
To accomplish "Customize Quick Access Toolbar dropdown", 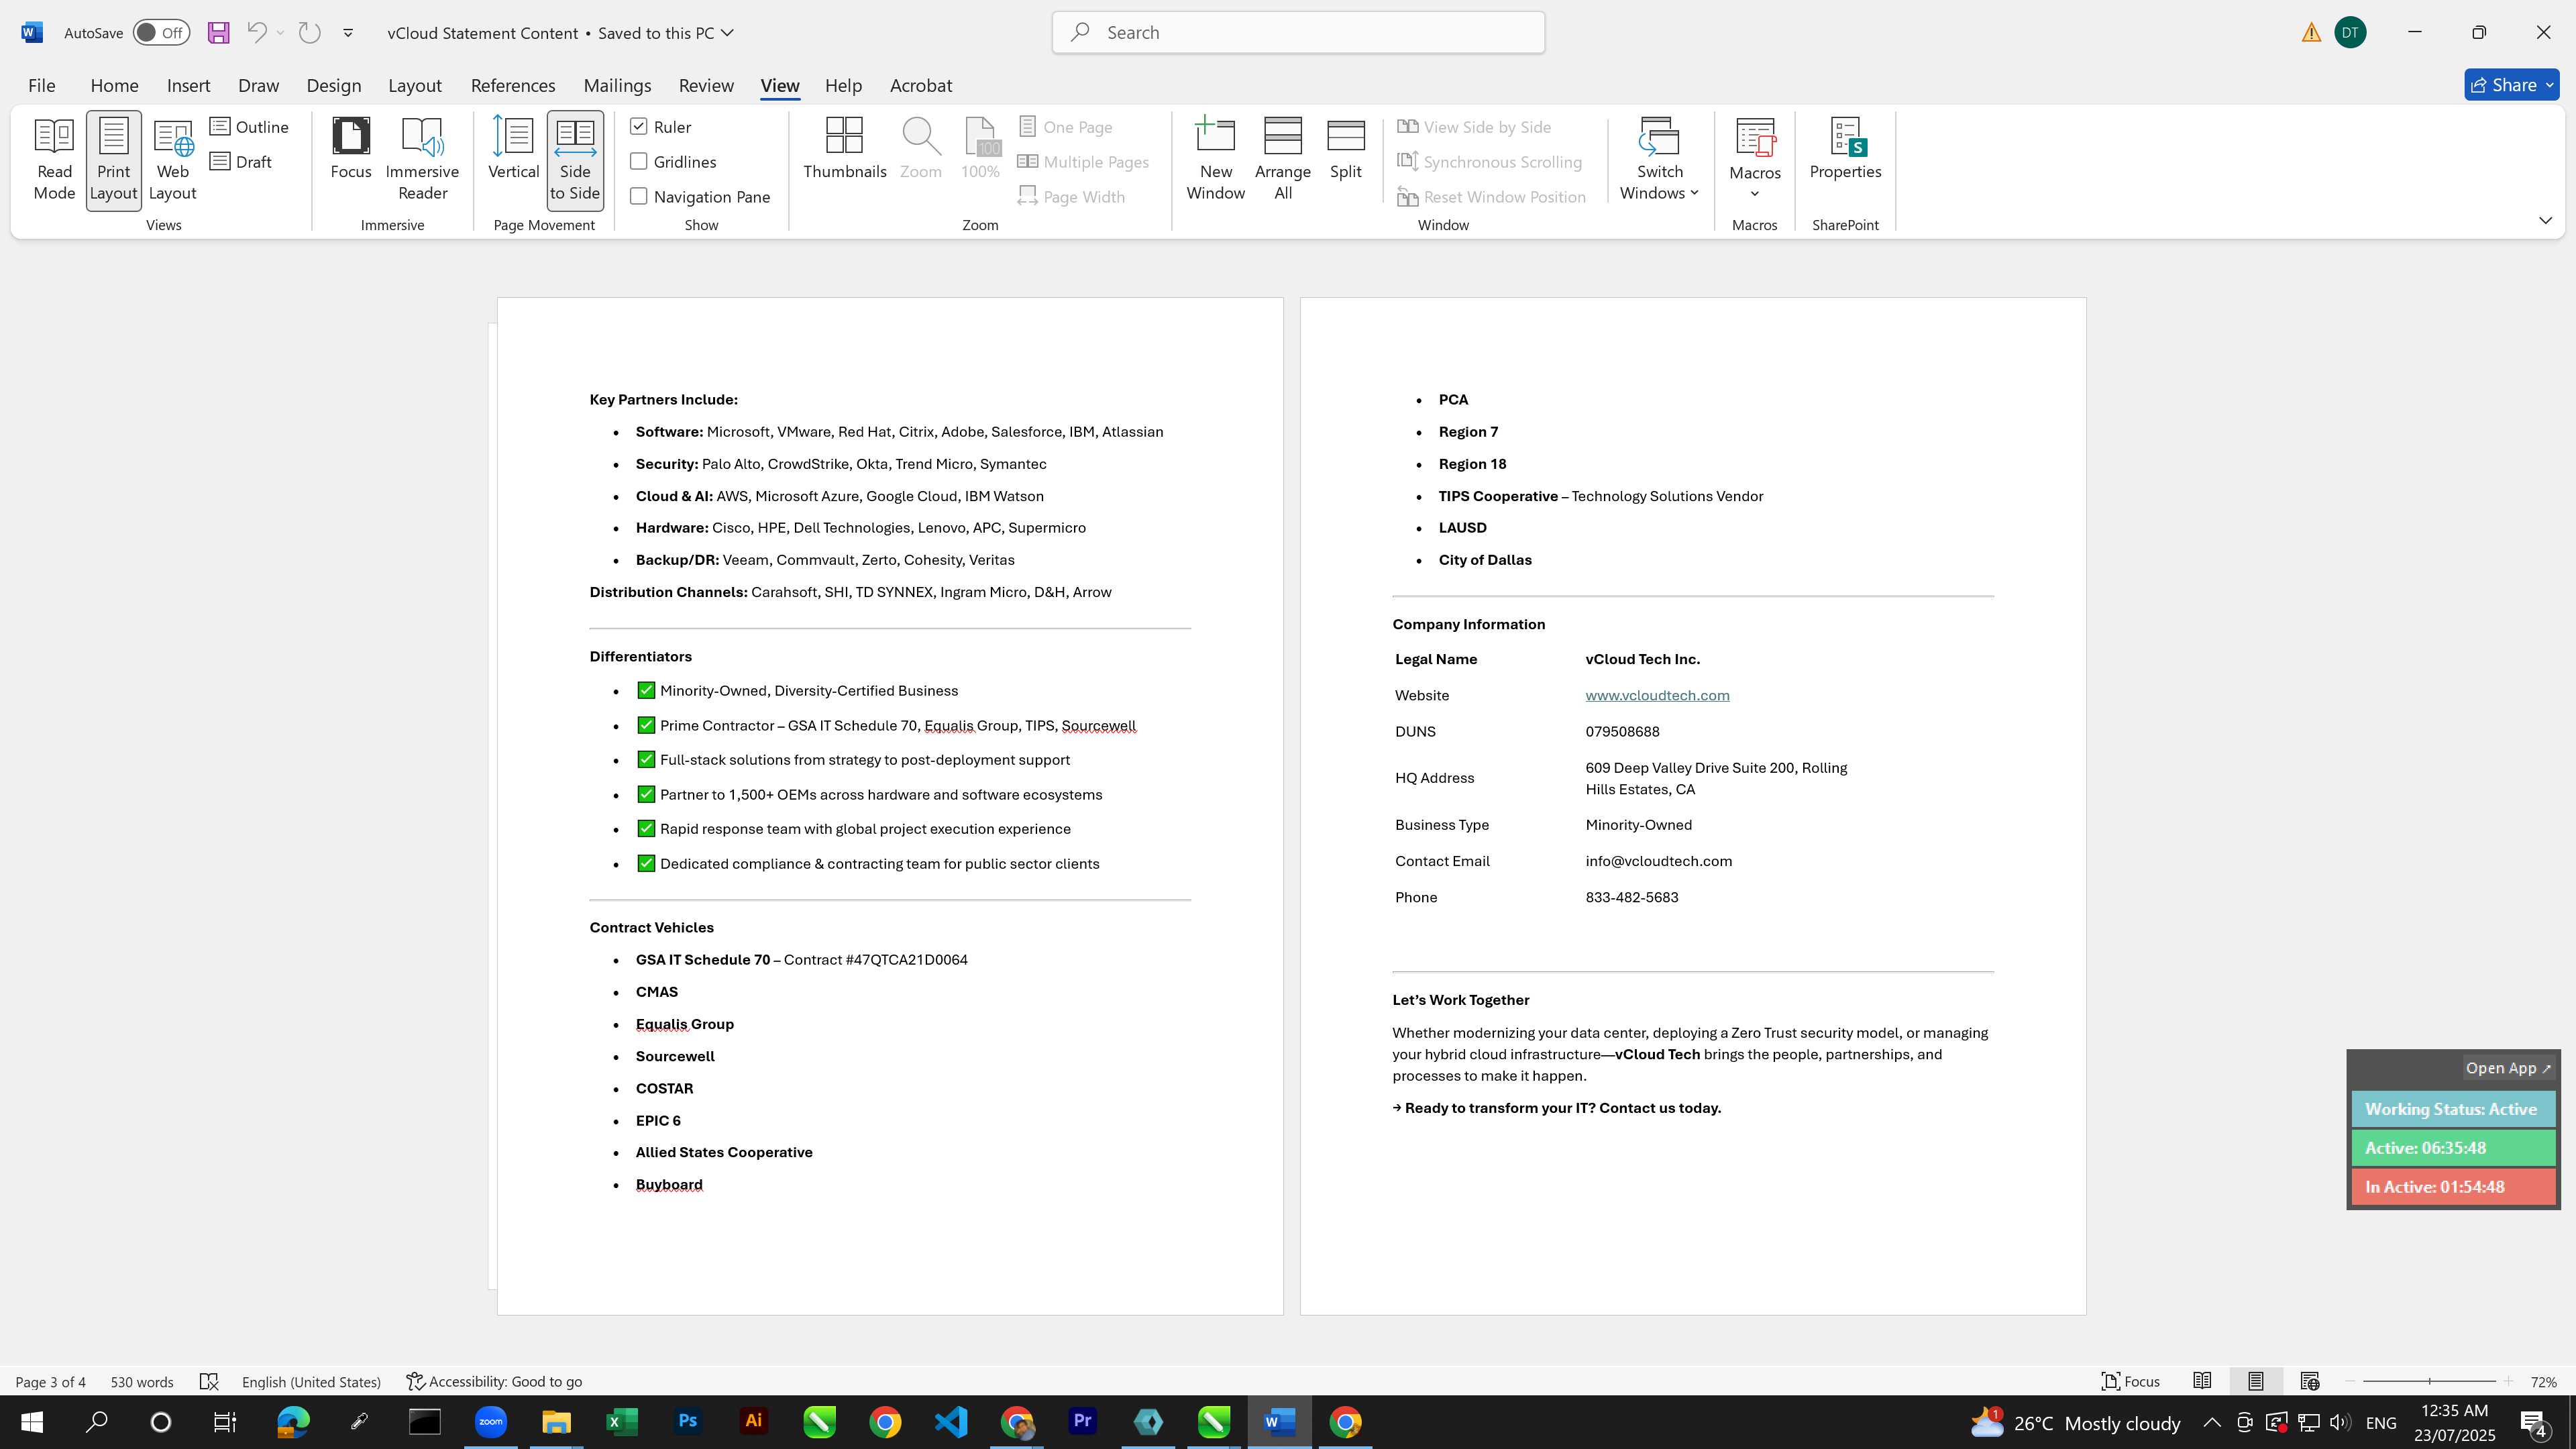I will coord(348,33).
